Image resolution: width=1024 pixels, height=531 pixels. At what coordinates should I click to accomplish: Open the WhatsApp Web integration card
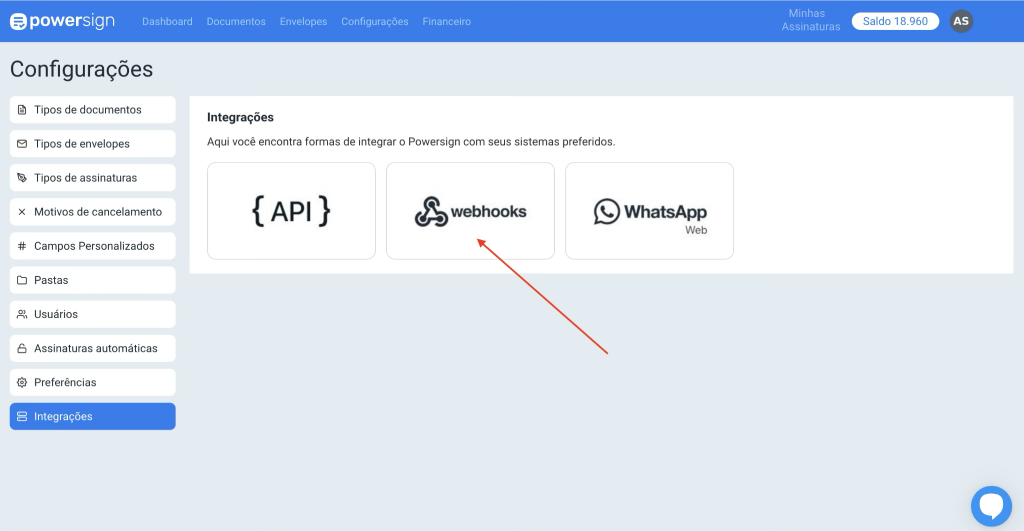click(649, 211)
